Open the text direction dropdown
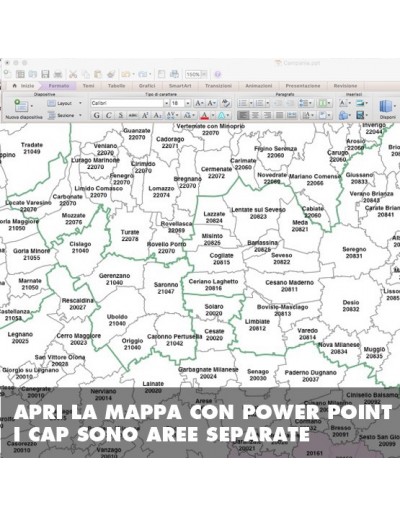Viewport: 400px width, 517px height. [x=307, y=115]
